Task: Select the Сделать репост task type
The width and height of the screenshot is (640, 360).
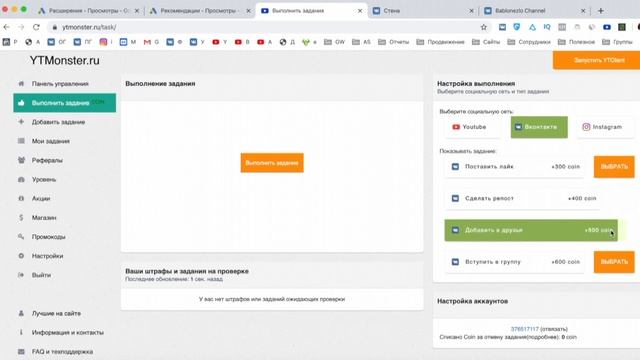Action: (522, 198)
